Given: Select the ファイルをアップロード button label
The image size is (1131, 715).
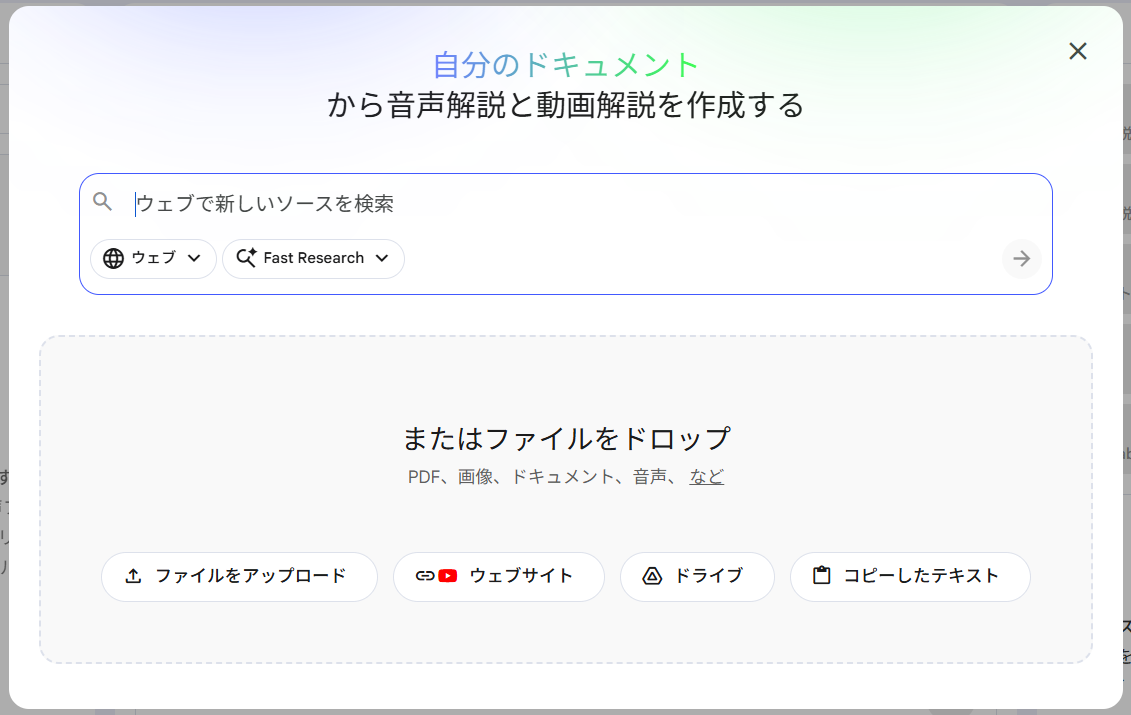Looking at the screenshot, I should click(x=250, y=576).
